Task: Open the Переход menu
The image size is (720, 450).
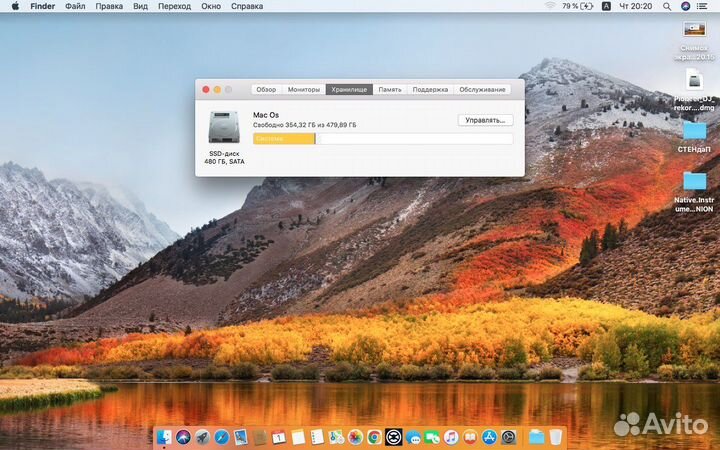Action: [x=174, y=6]
